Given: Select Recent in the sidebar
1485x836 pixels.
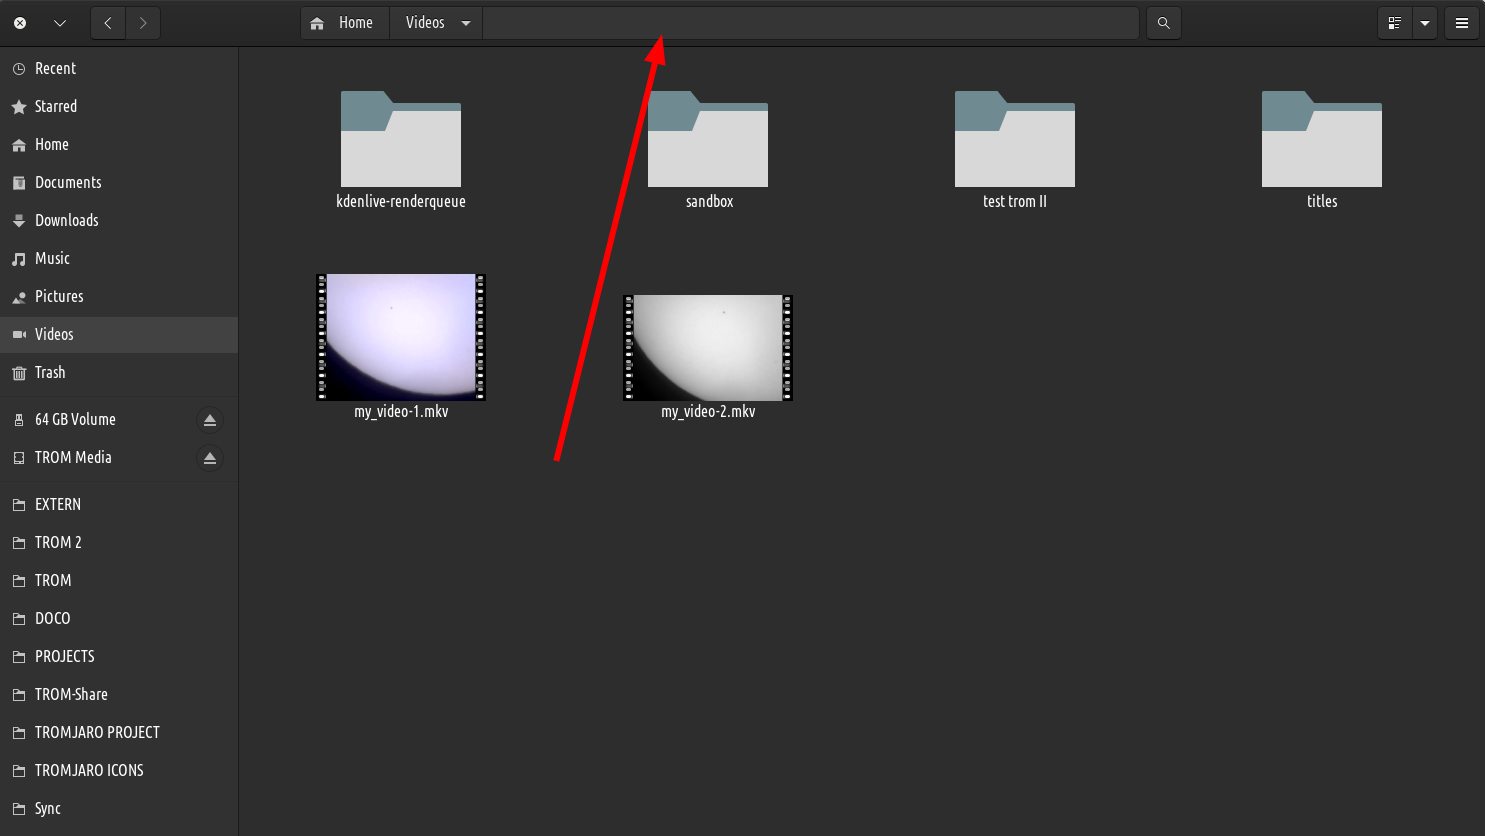Looking at the screenshot, I should 55,68.
